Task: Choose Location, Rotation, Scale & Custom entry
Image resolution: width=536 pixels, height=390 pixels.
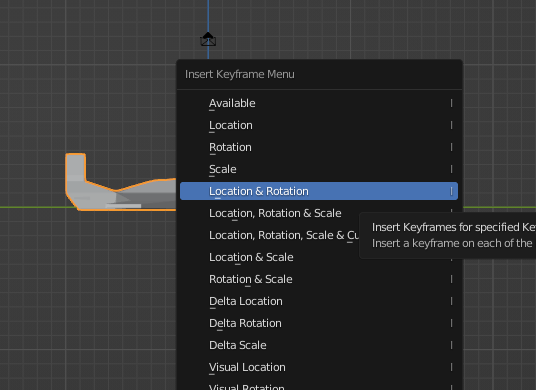Action: (x=270, y=235)
